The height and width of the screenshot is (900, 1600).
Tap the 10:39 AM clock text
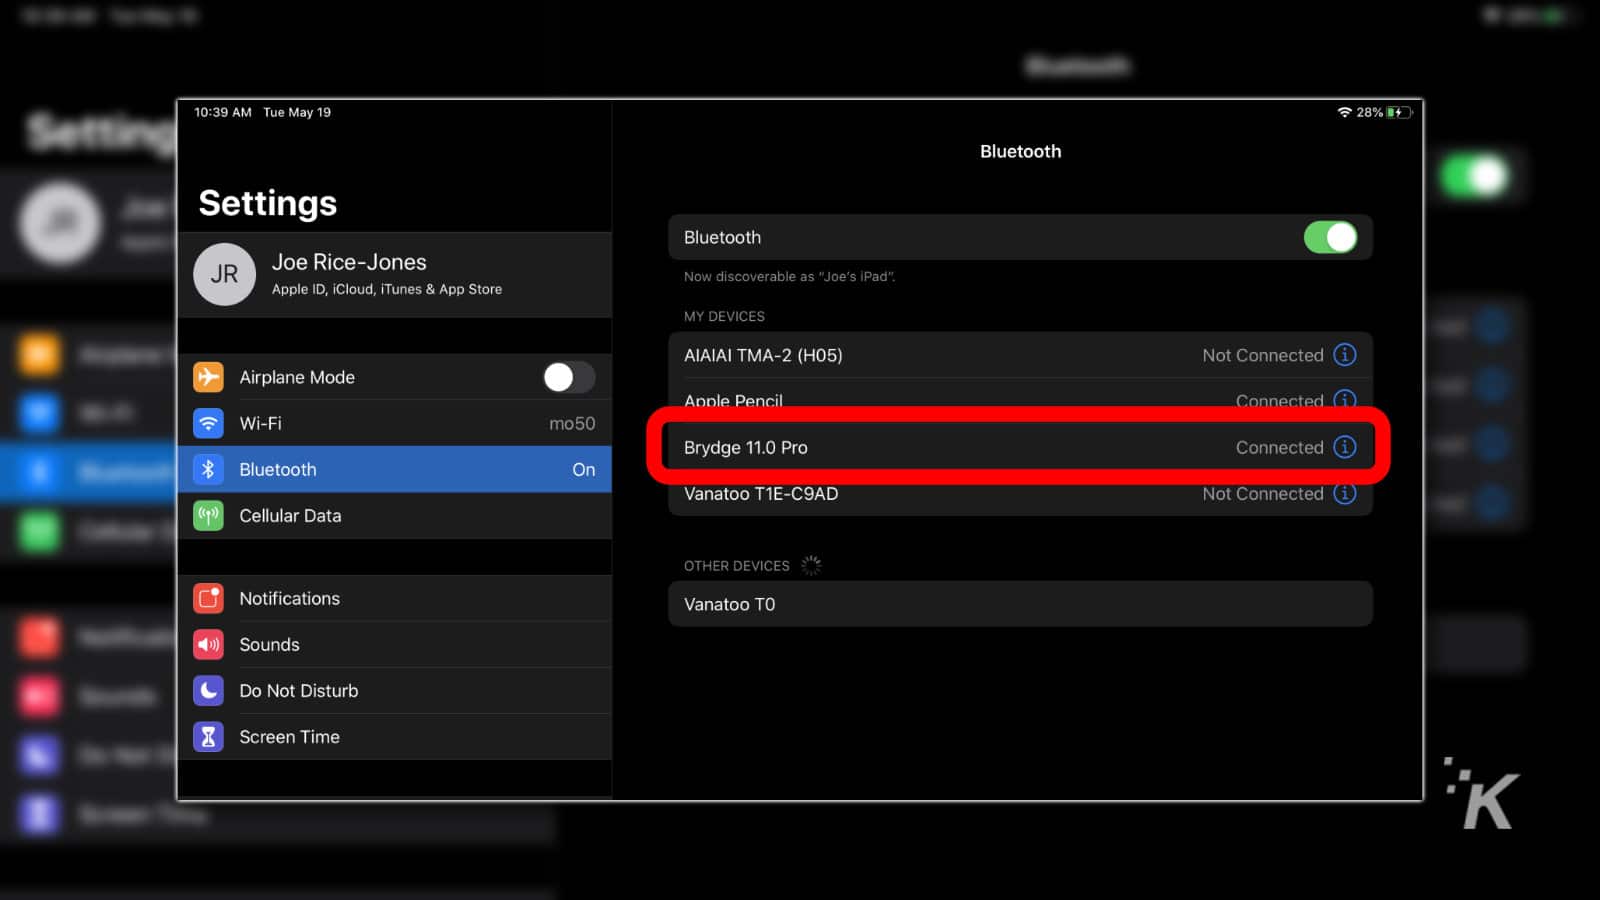[223, 112]
